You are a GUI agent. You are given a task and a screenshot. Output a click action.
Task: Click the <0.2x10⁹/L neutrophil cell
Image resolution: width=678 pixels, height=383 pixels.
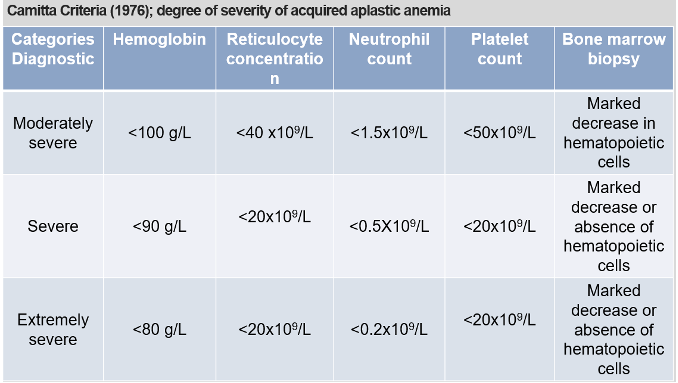click(389, 329)
